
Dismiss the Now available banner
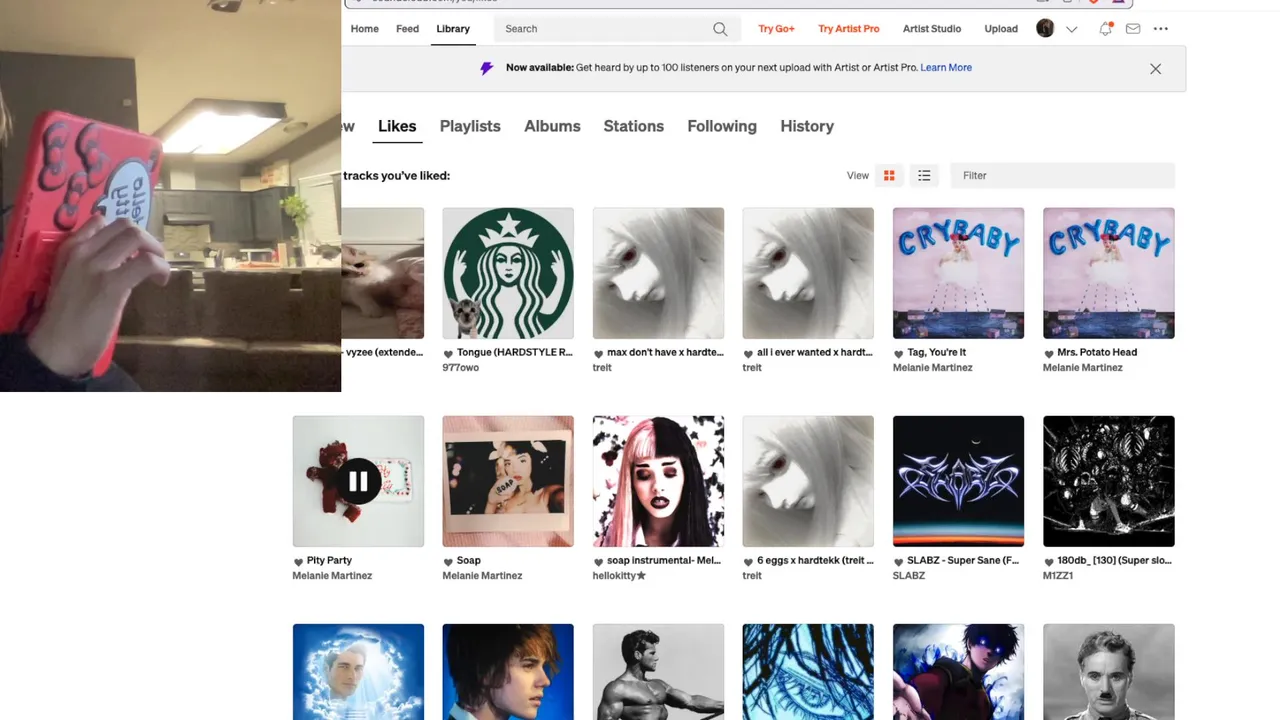click(x=1155, y=69)
